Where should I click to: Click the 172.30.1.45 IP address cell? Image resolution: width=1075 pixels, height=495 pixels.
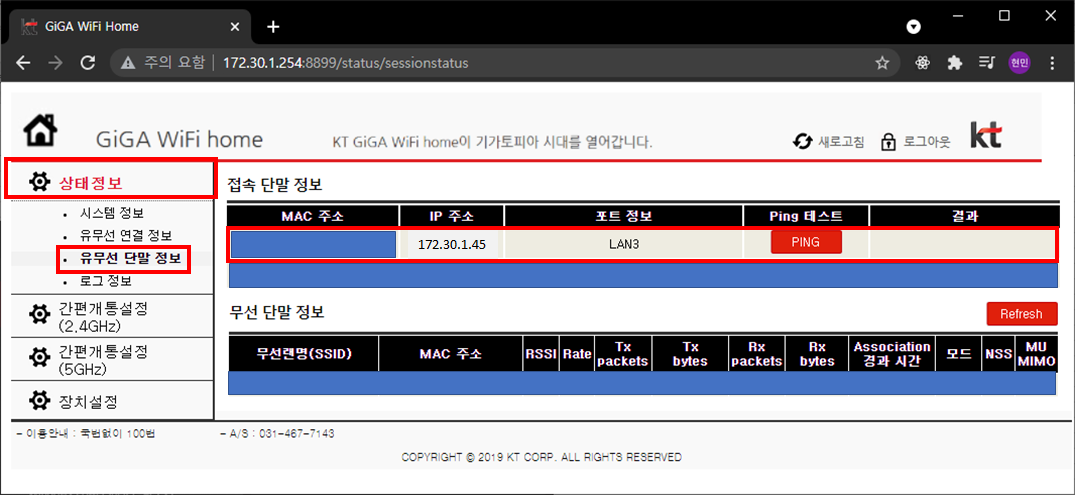[452, 244]
